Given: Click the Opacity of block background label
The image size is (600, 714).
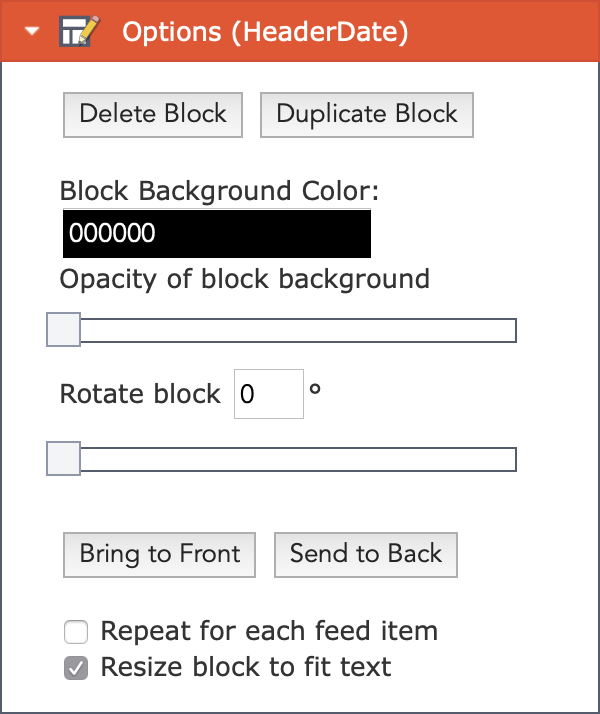Looking at the screenshot, I should tap(244, 279).
